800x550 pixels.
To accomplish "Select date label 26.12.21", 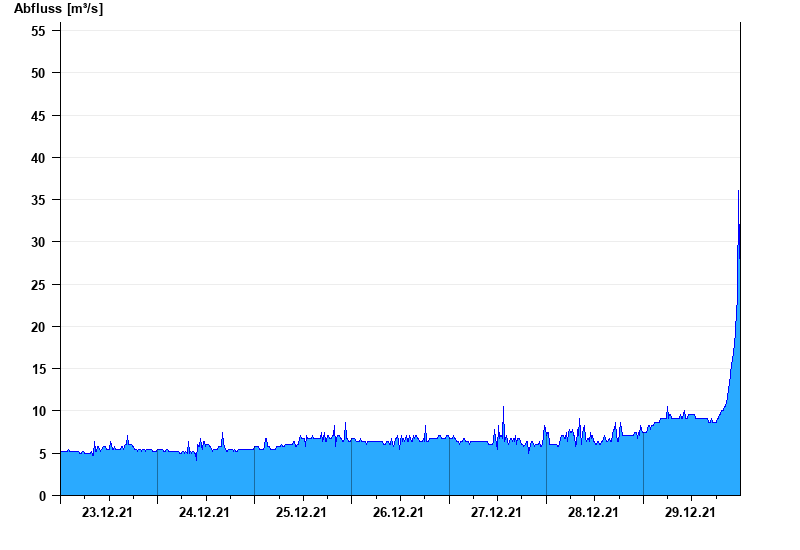I will click(x=398, y=512).
